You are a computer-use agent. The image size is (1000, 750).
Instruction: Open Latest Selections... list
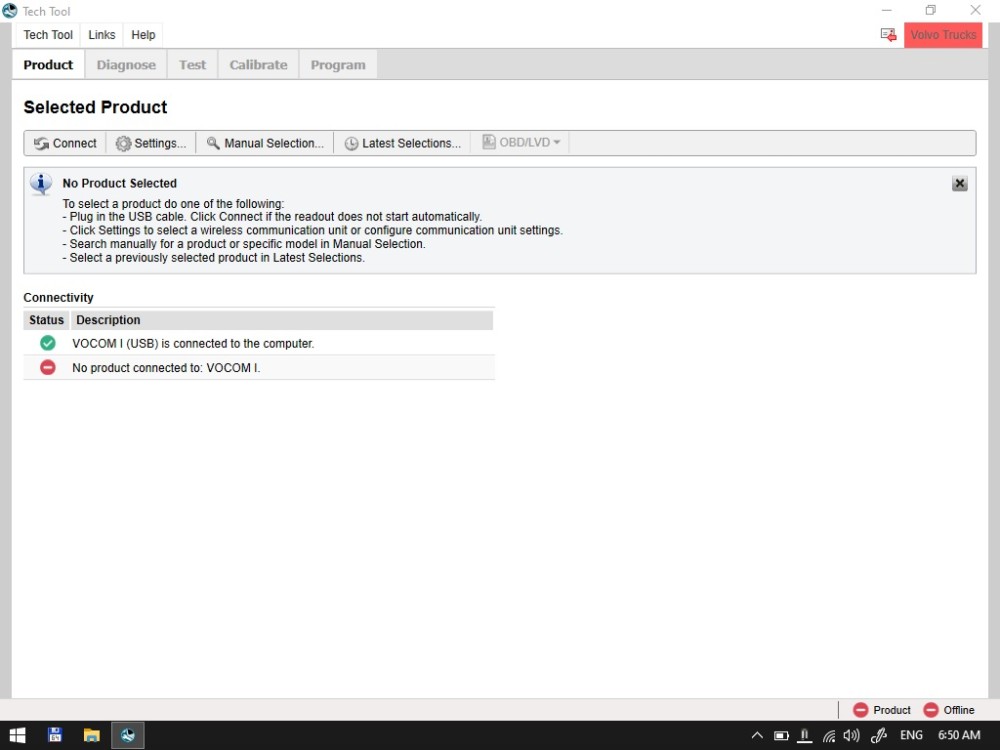pyautogui.click(x=402, y=143)
